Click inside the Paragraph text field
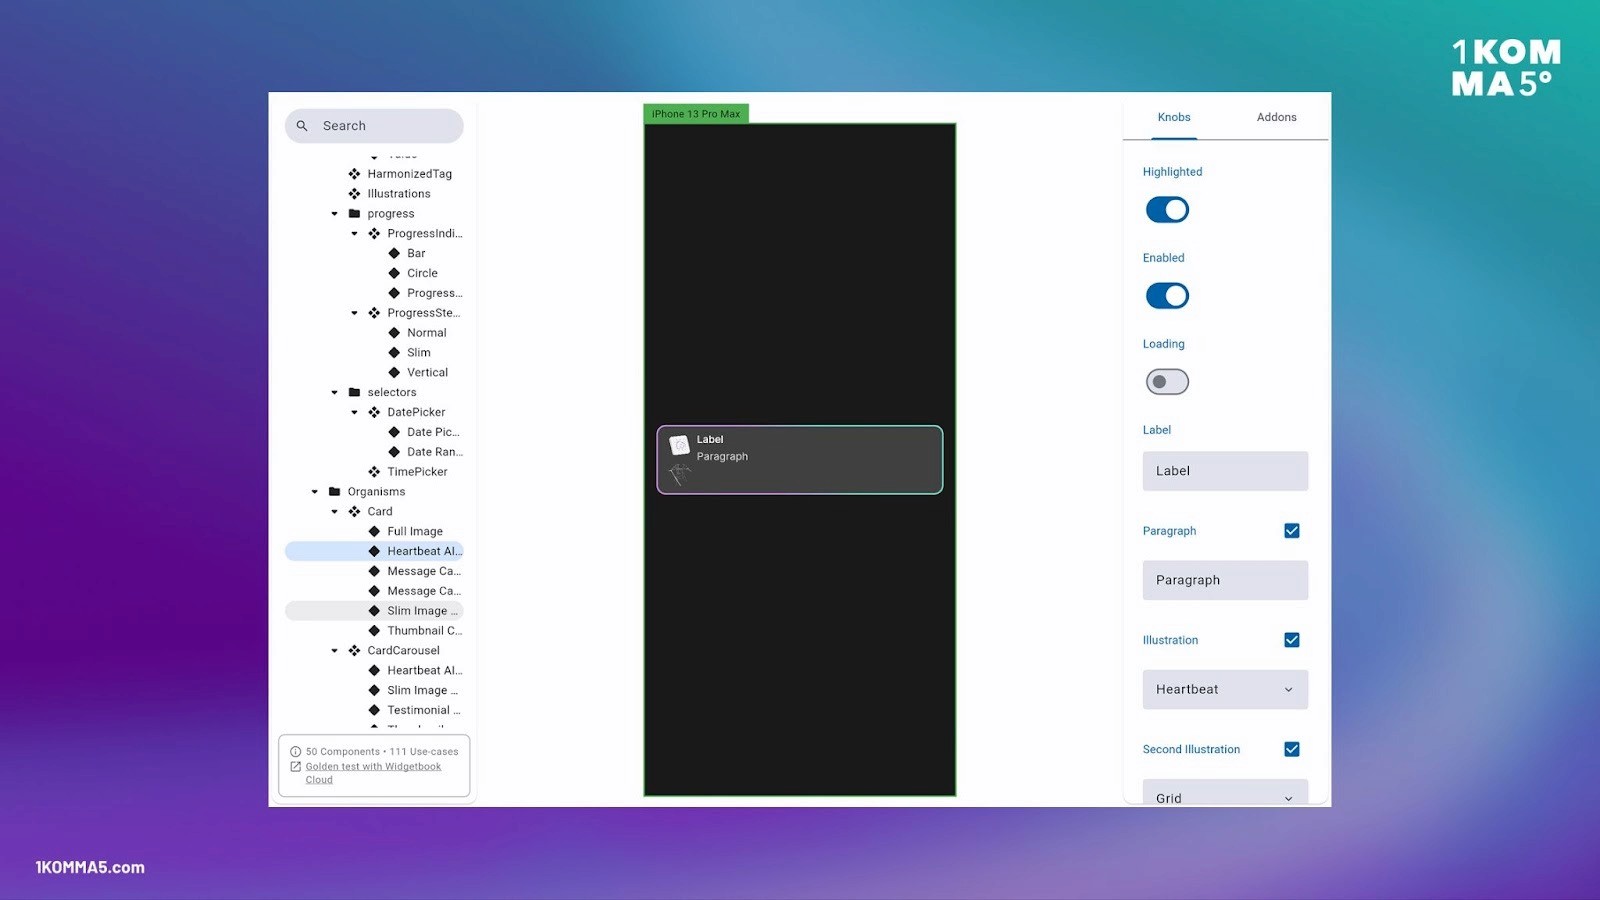The image size is (1600, 900). pos(1224,580)
